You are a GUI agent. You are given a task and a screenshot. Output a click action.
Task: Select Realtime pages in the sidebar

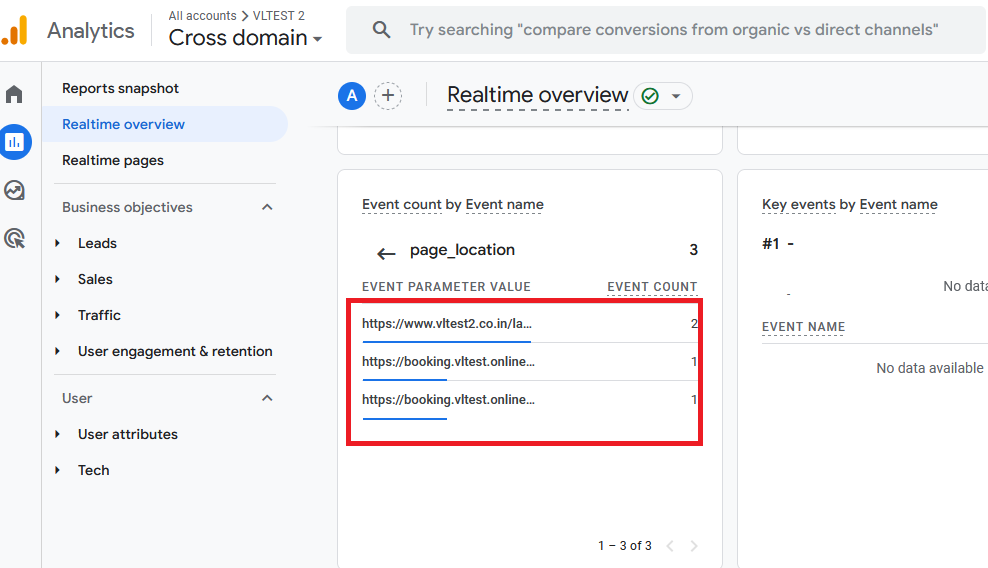point(113,160)
